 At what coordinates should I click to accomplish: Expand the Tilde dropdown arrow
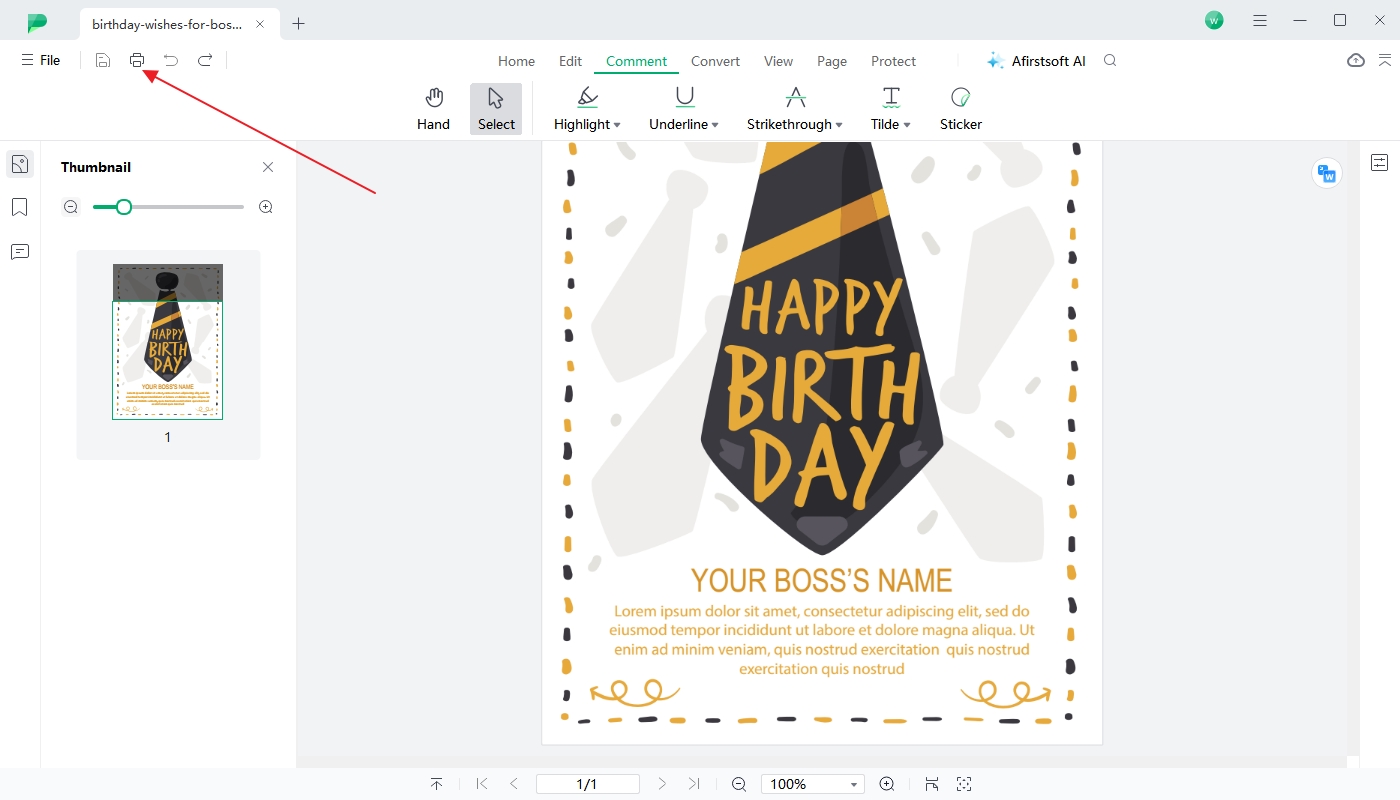click(x=907, y=125)
